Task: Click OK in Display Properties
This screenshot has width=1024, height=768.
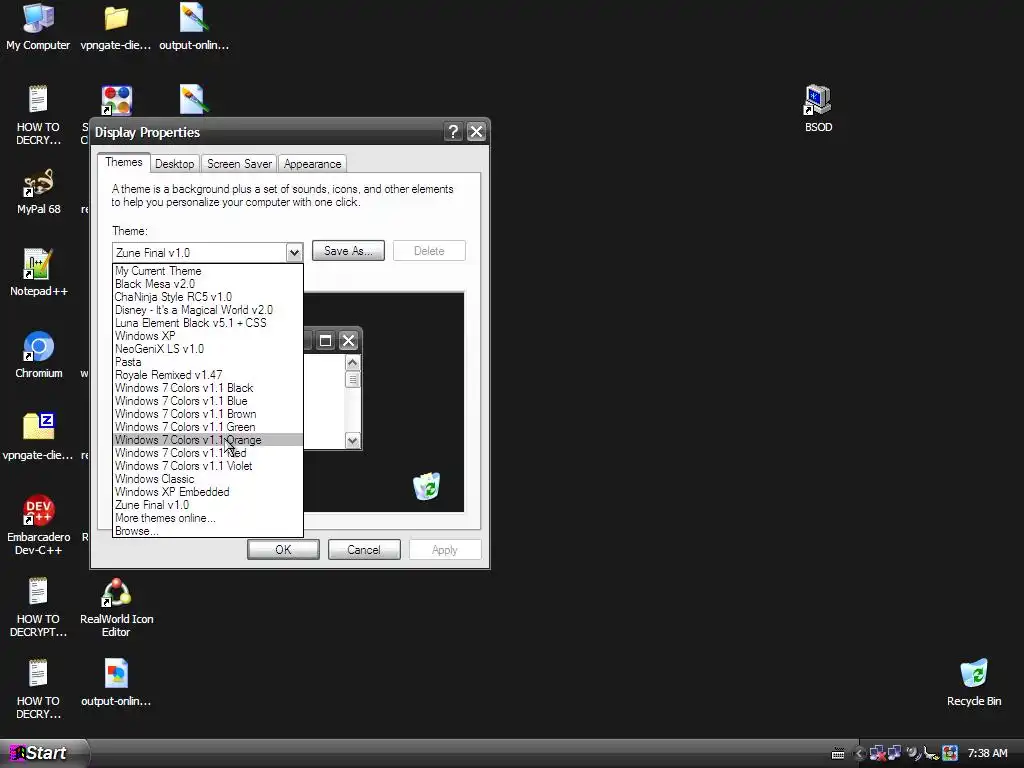Action: (283, 550)
